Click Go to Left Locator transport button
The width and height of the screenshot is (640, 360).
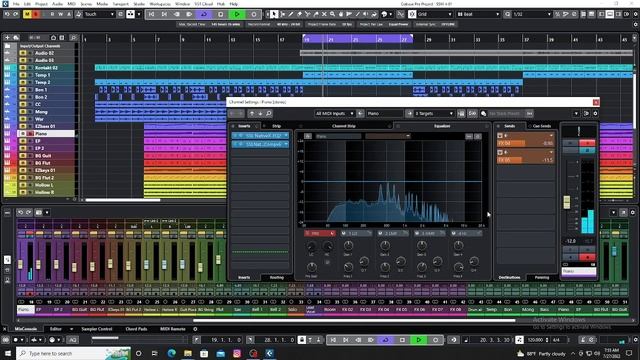151,14
